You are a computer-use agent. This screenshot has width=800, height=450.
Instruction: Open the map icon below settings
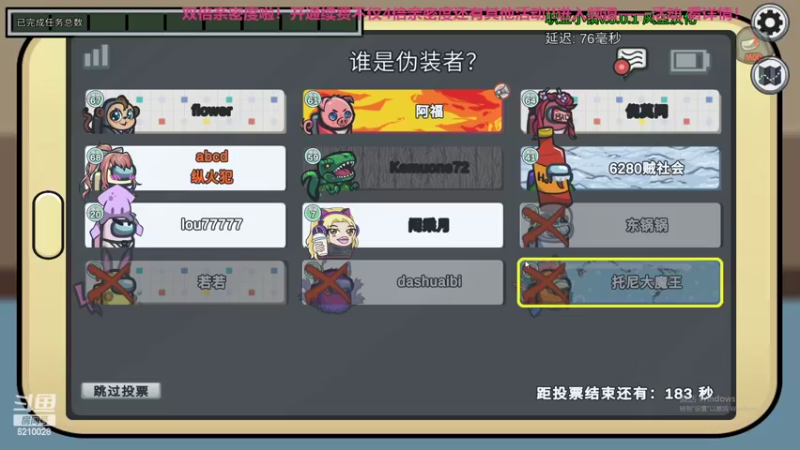(769, 76)
